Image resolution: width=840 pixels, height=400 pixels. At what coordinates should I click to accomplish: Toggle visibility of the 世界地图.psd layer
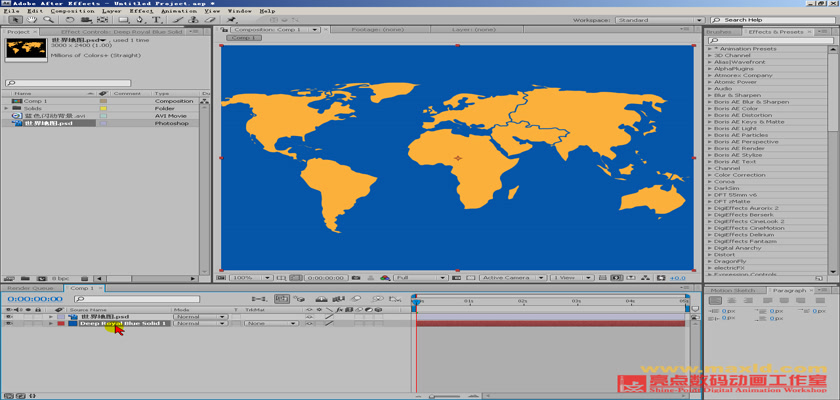[8, 316]
